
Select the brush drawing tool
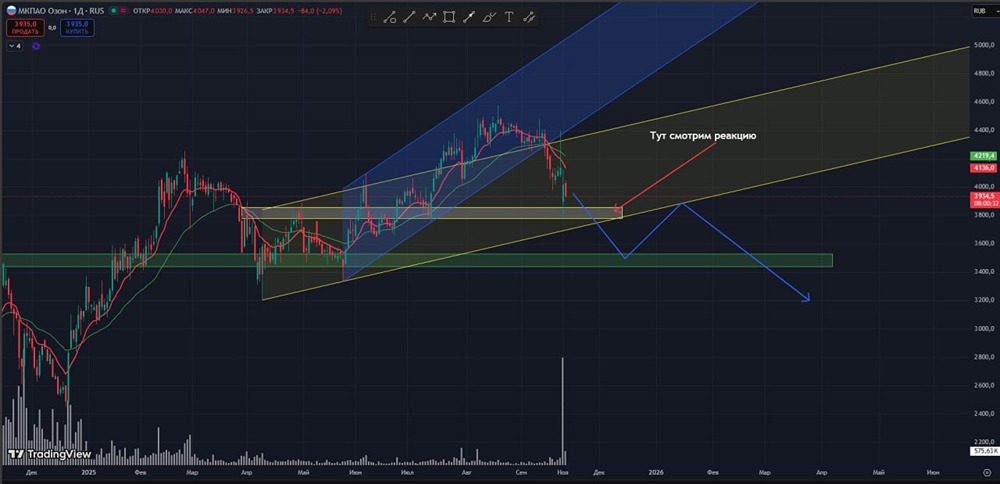tap(489, 18)
